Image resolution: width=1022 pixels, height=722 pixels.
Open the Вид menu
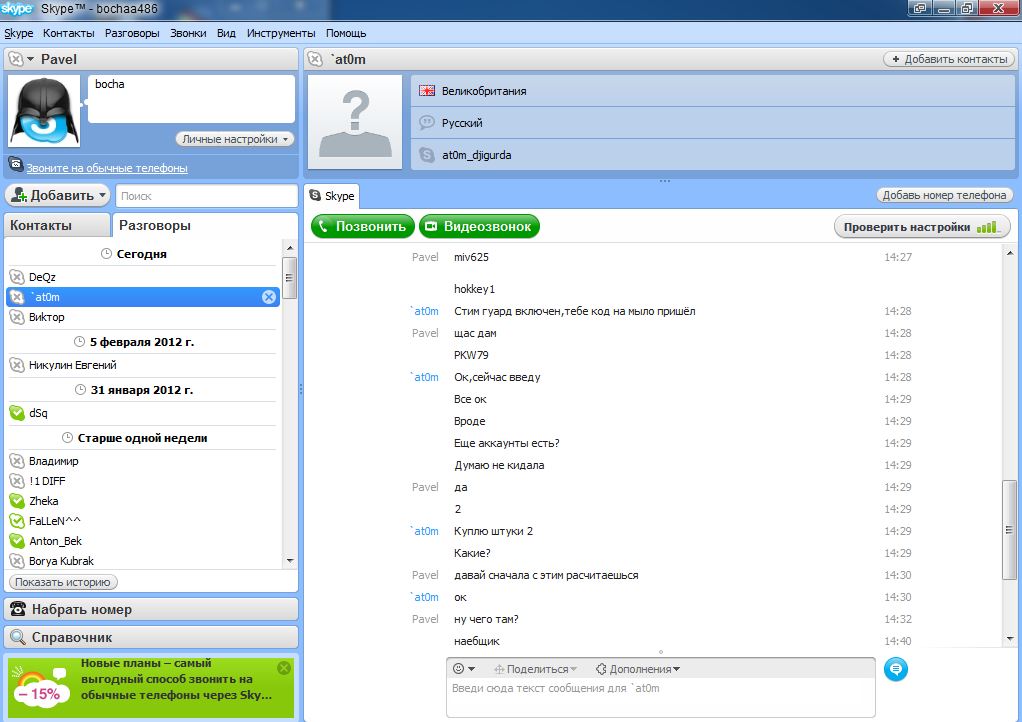pos(226,33)
